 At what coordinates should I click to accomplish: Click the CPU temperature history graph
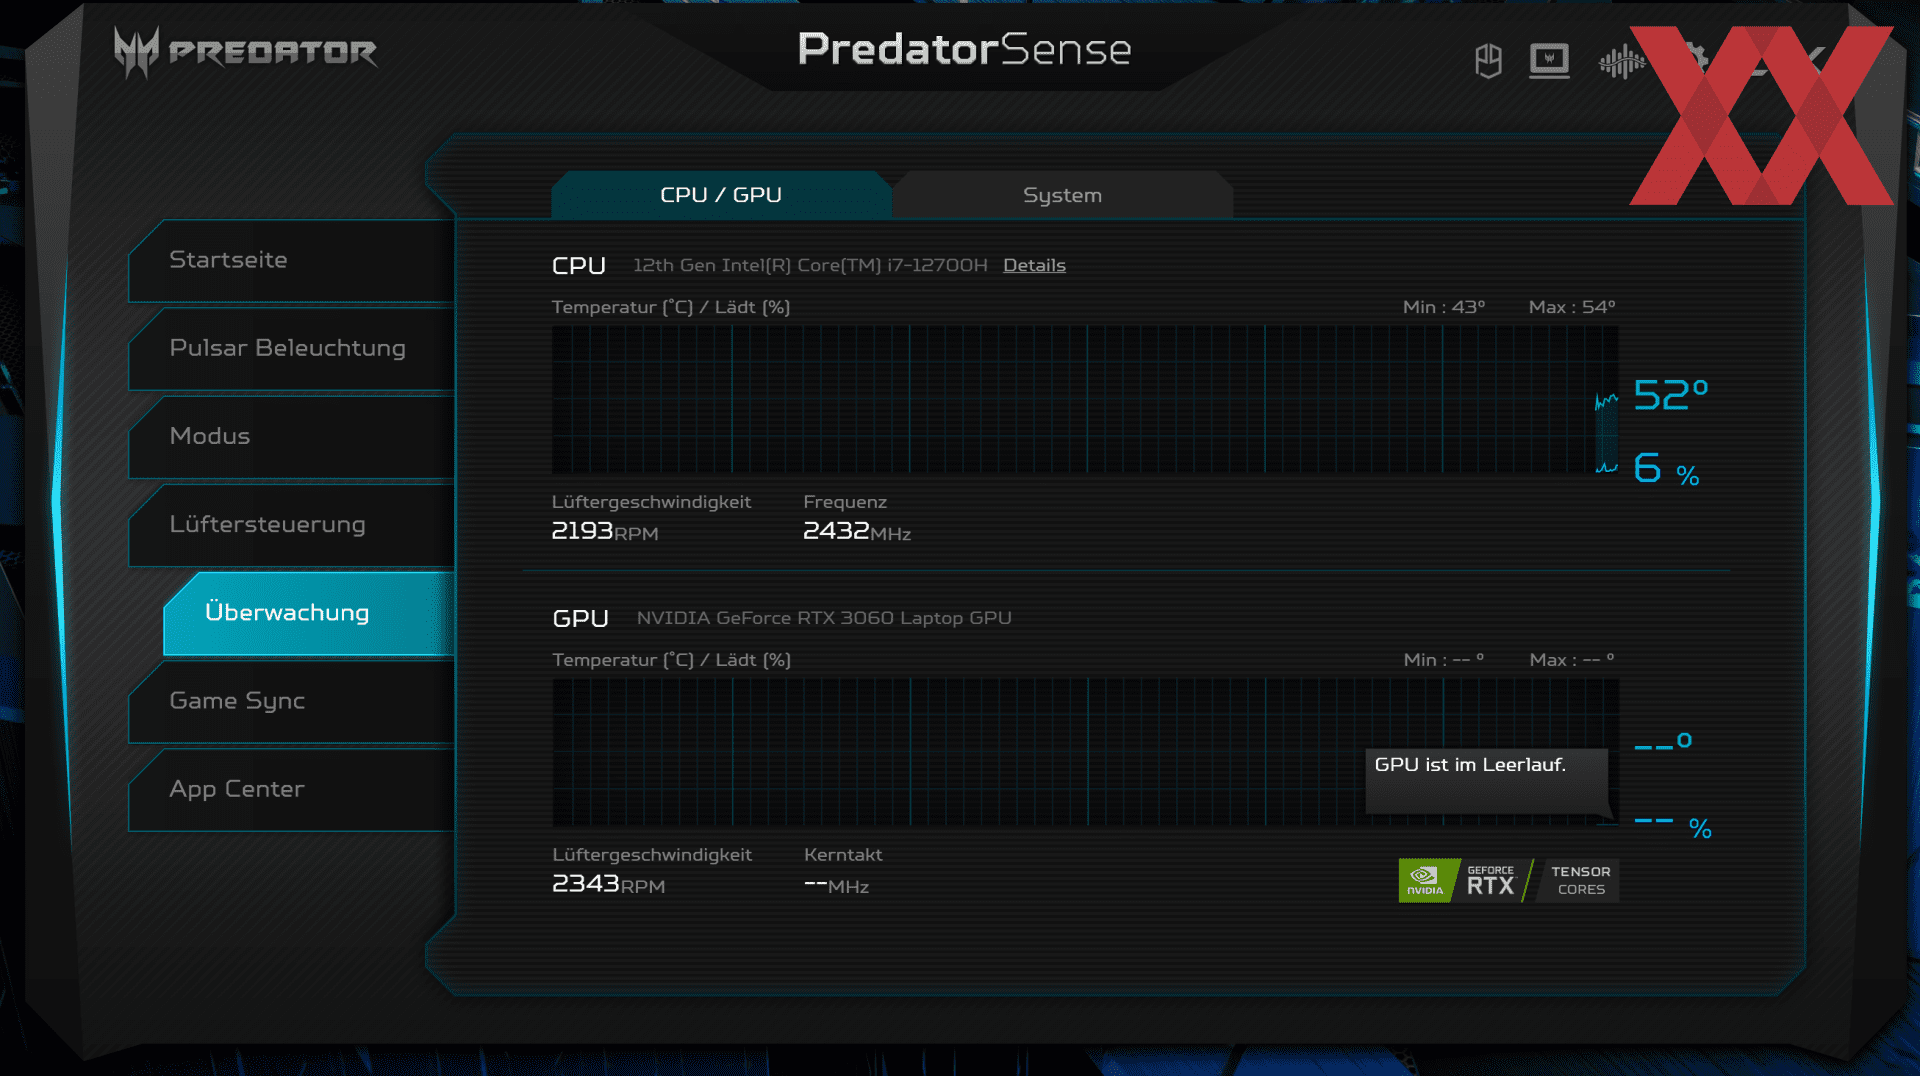tap(1085, 399)
